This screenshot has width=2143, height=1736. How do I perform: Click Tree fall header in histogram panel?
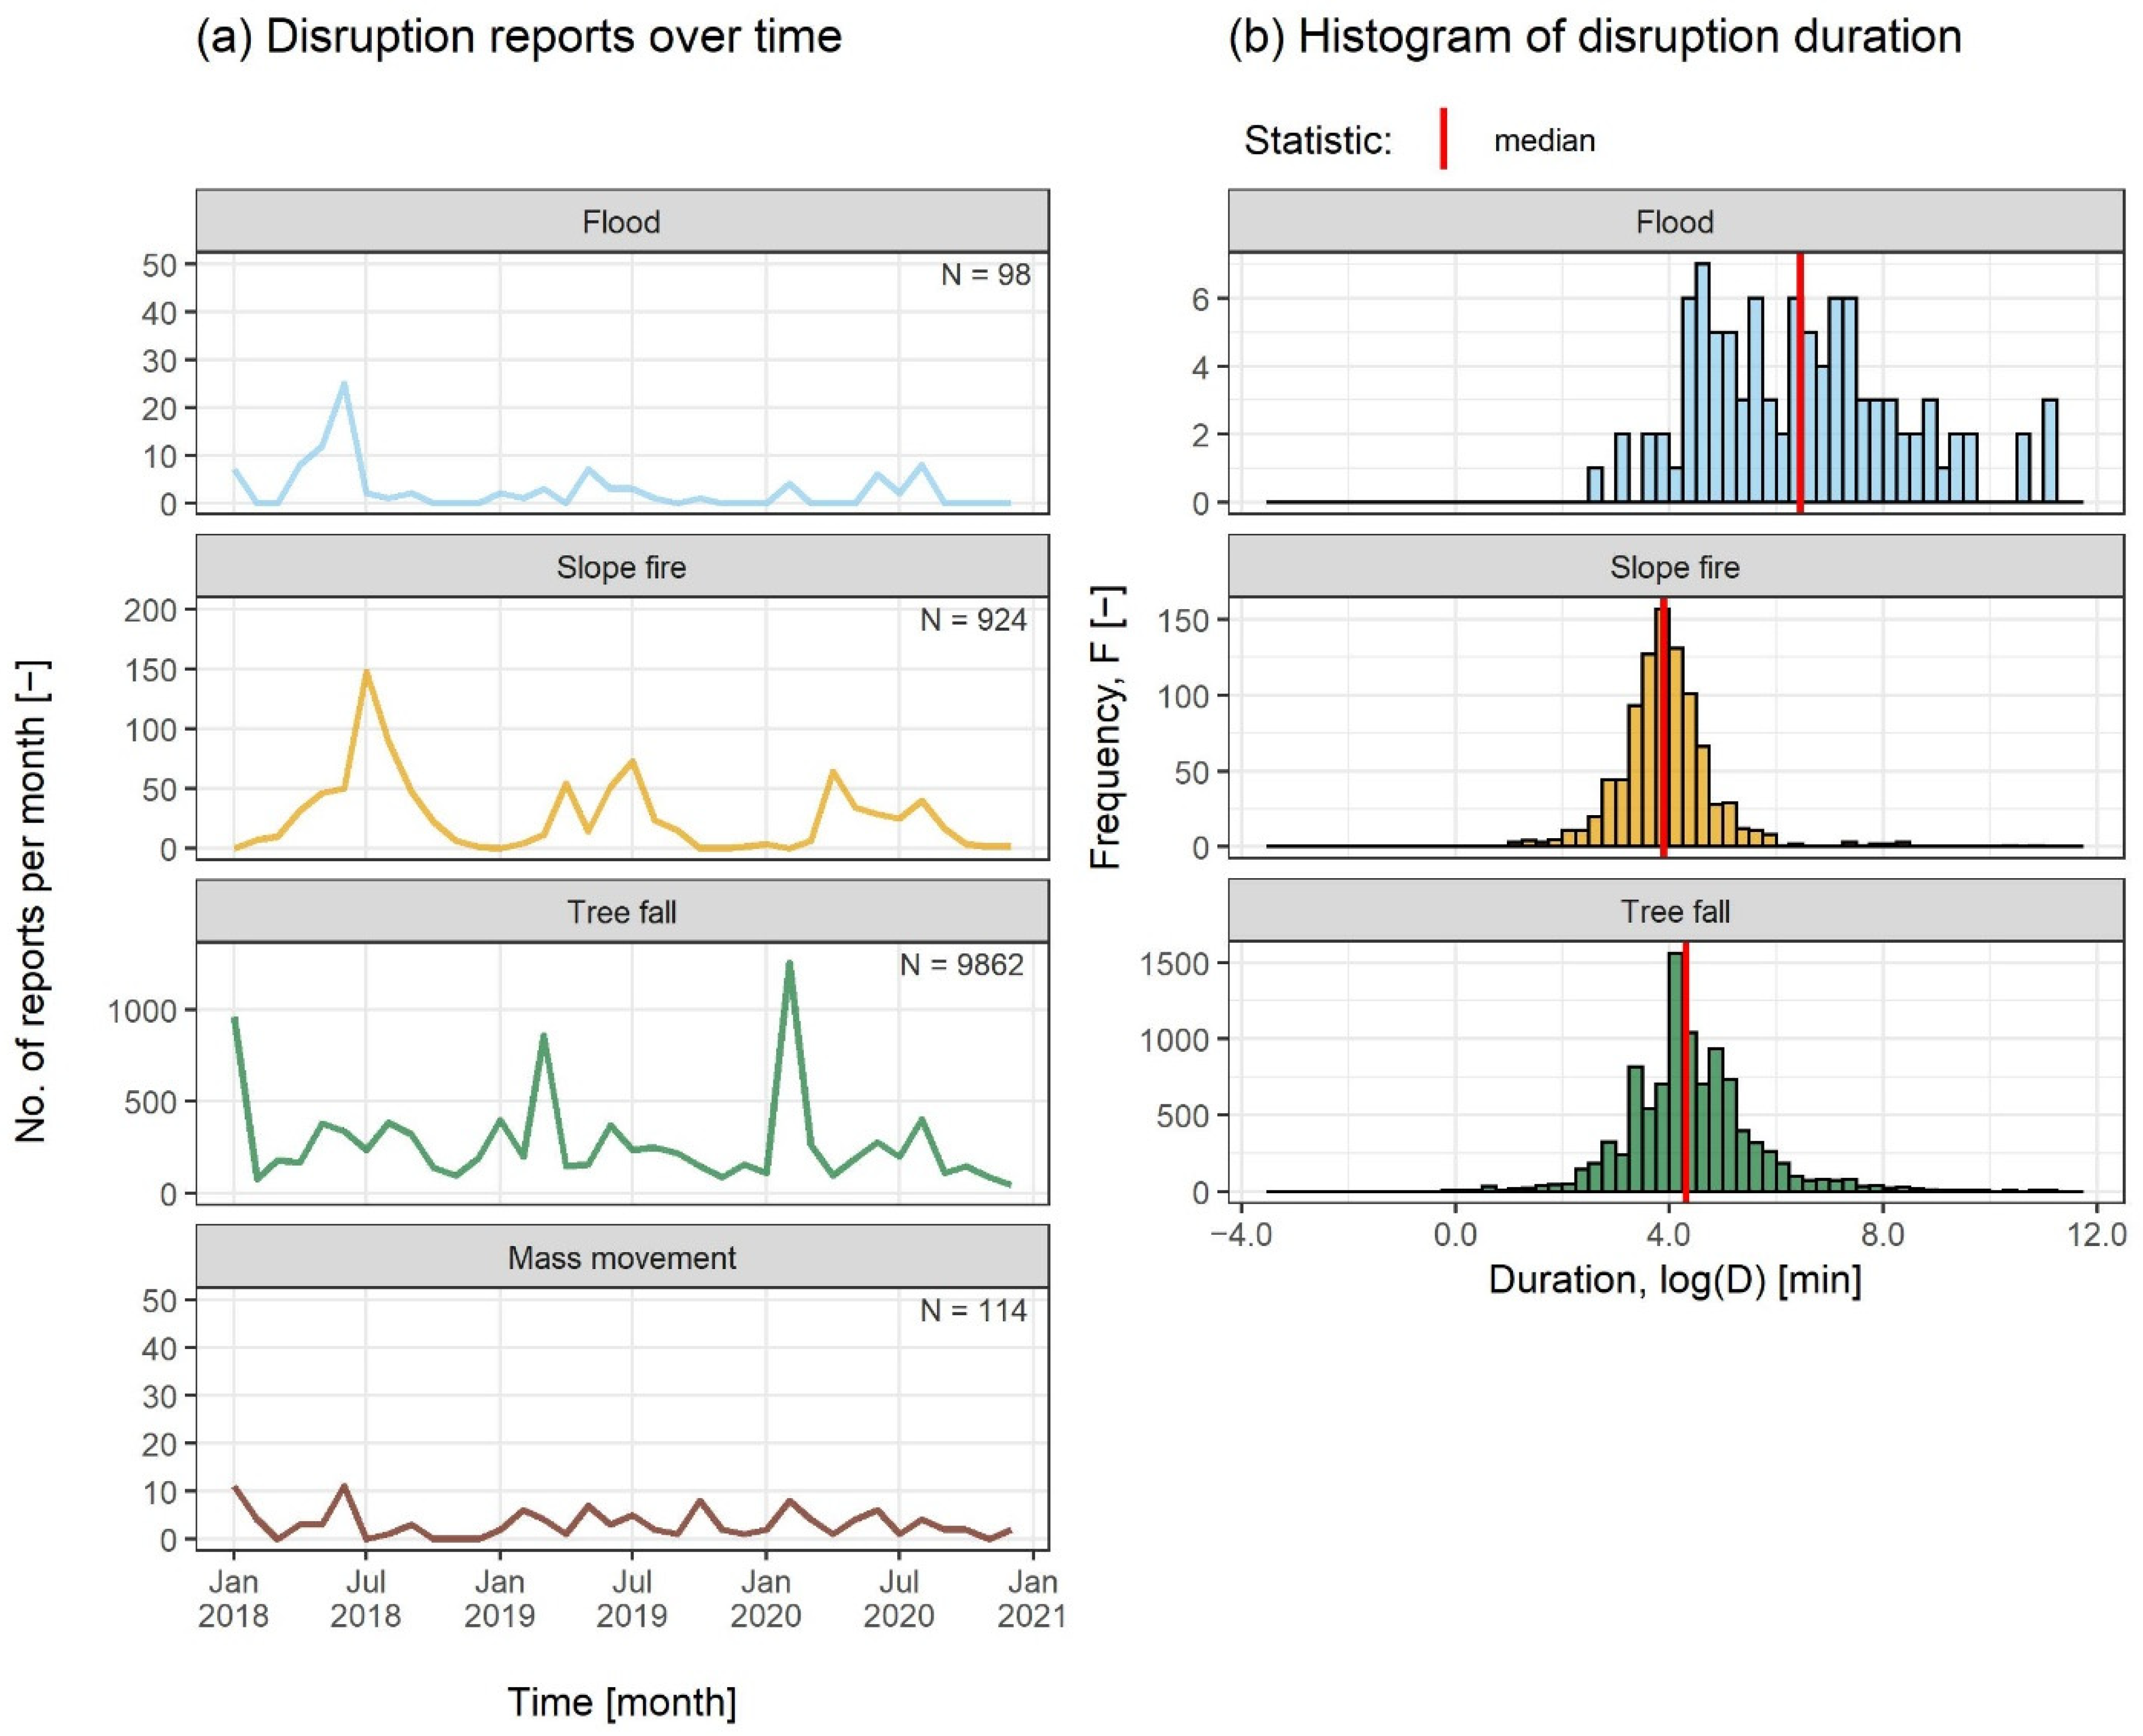tap(1674, 911)
